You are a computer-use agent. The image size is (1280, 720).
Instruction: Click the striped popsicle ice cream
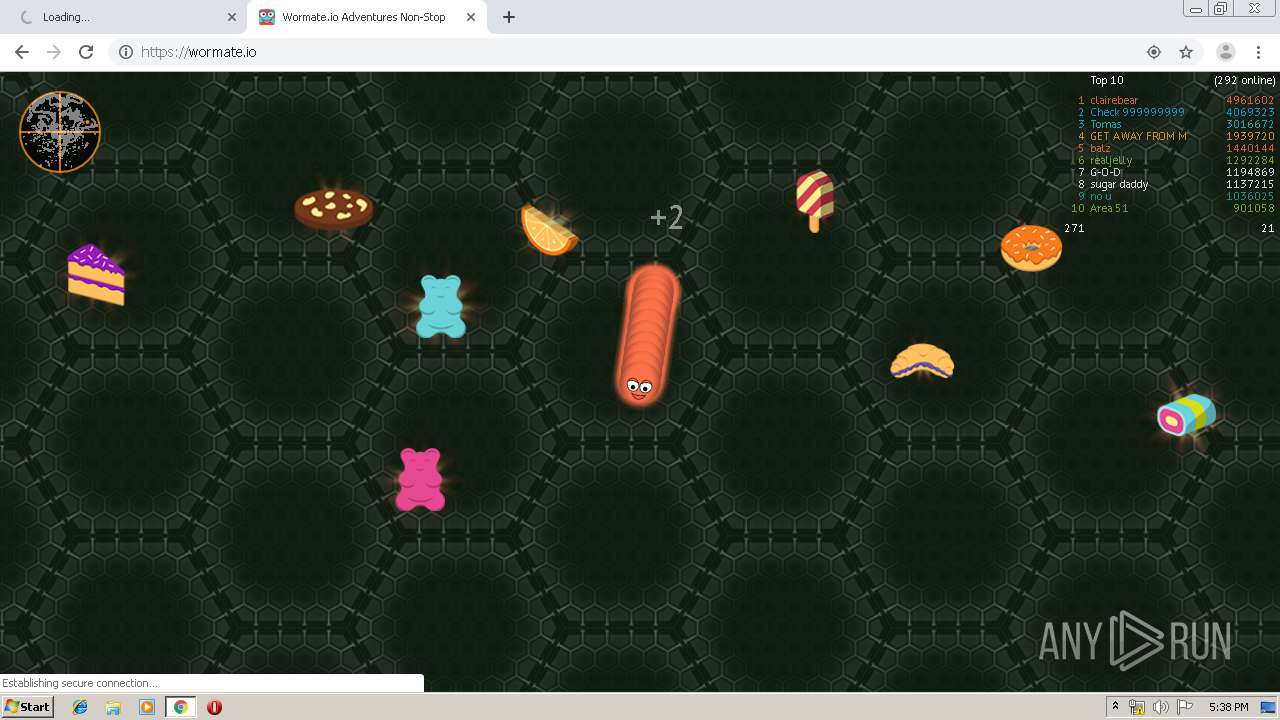click(x=815, y=200)
